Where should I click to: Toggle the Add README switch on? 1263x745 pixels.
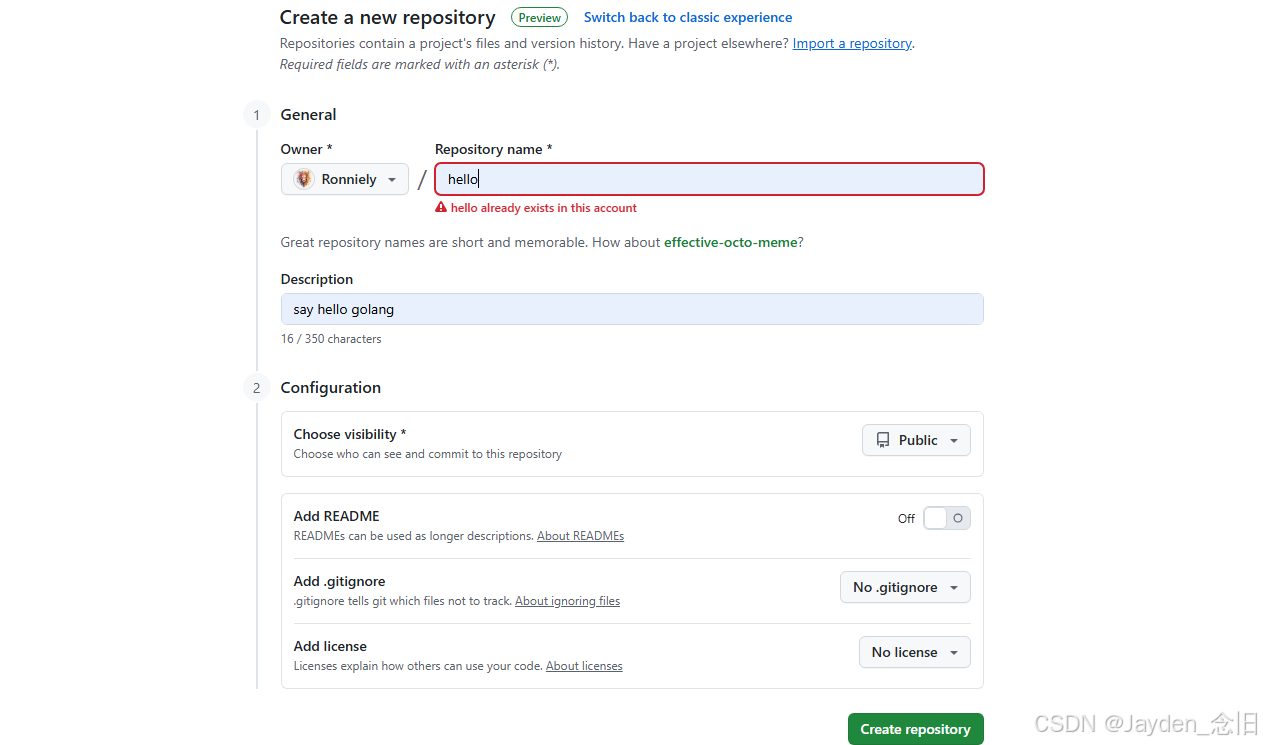(946, 518)
